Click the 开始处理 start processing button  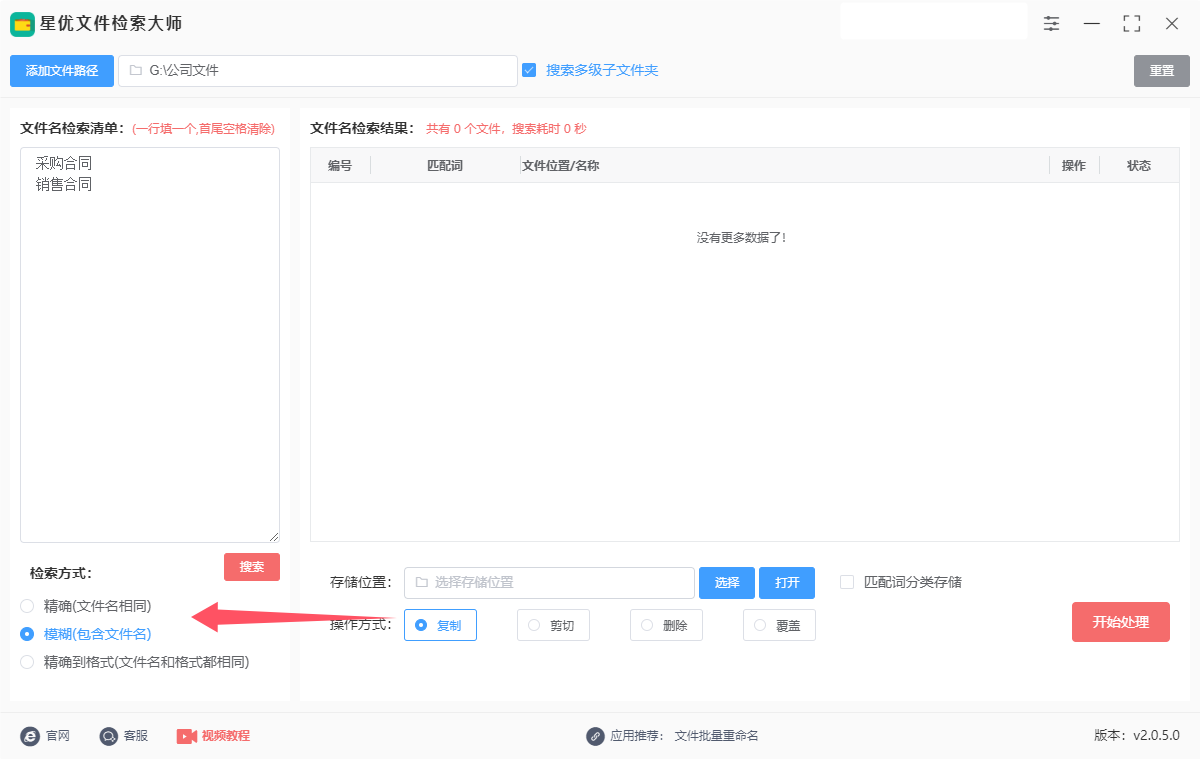(x=1121, y=622)
